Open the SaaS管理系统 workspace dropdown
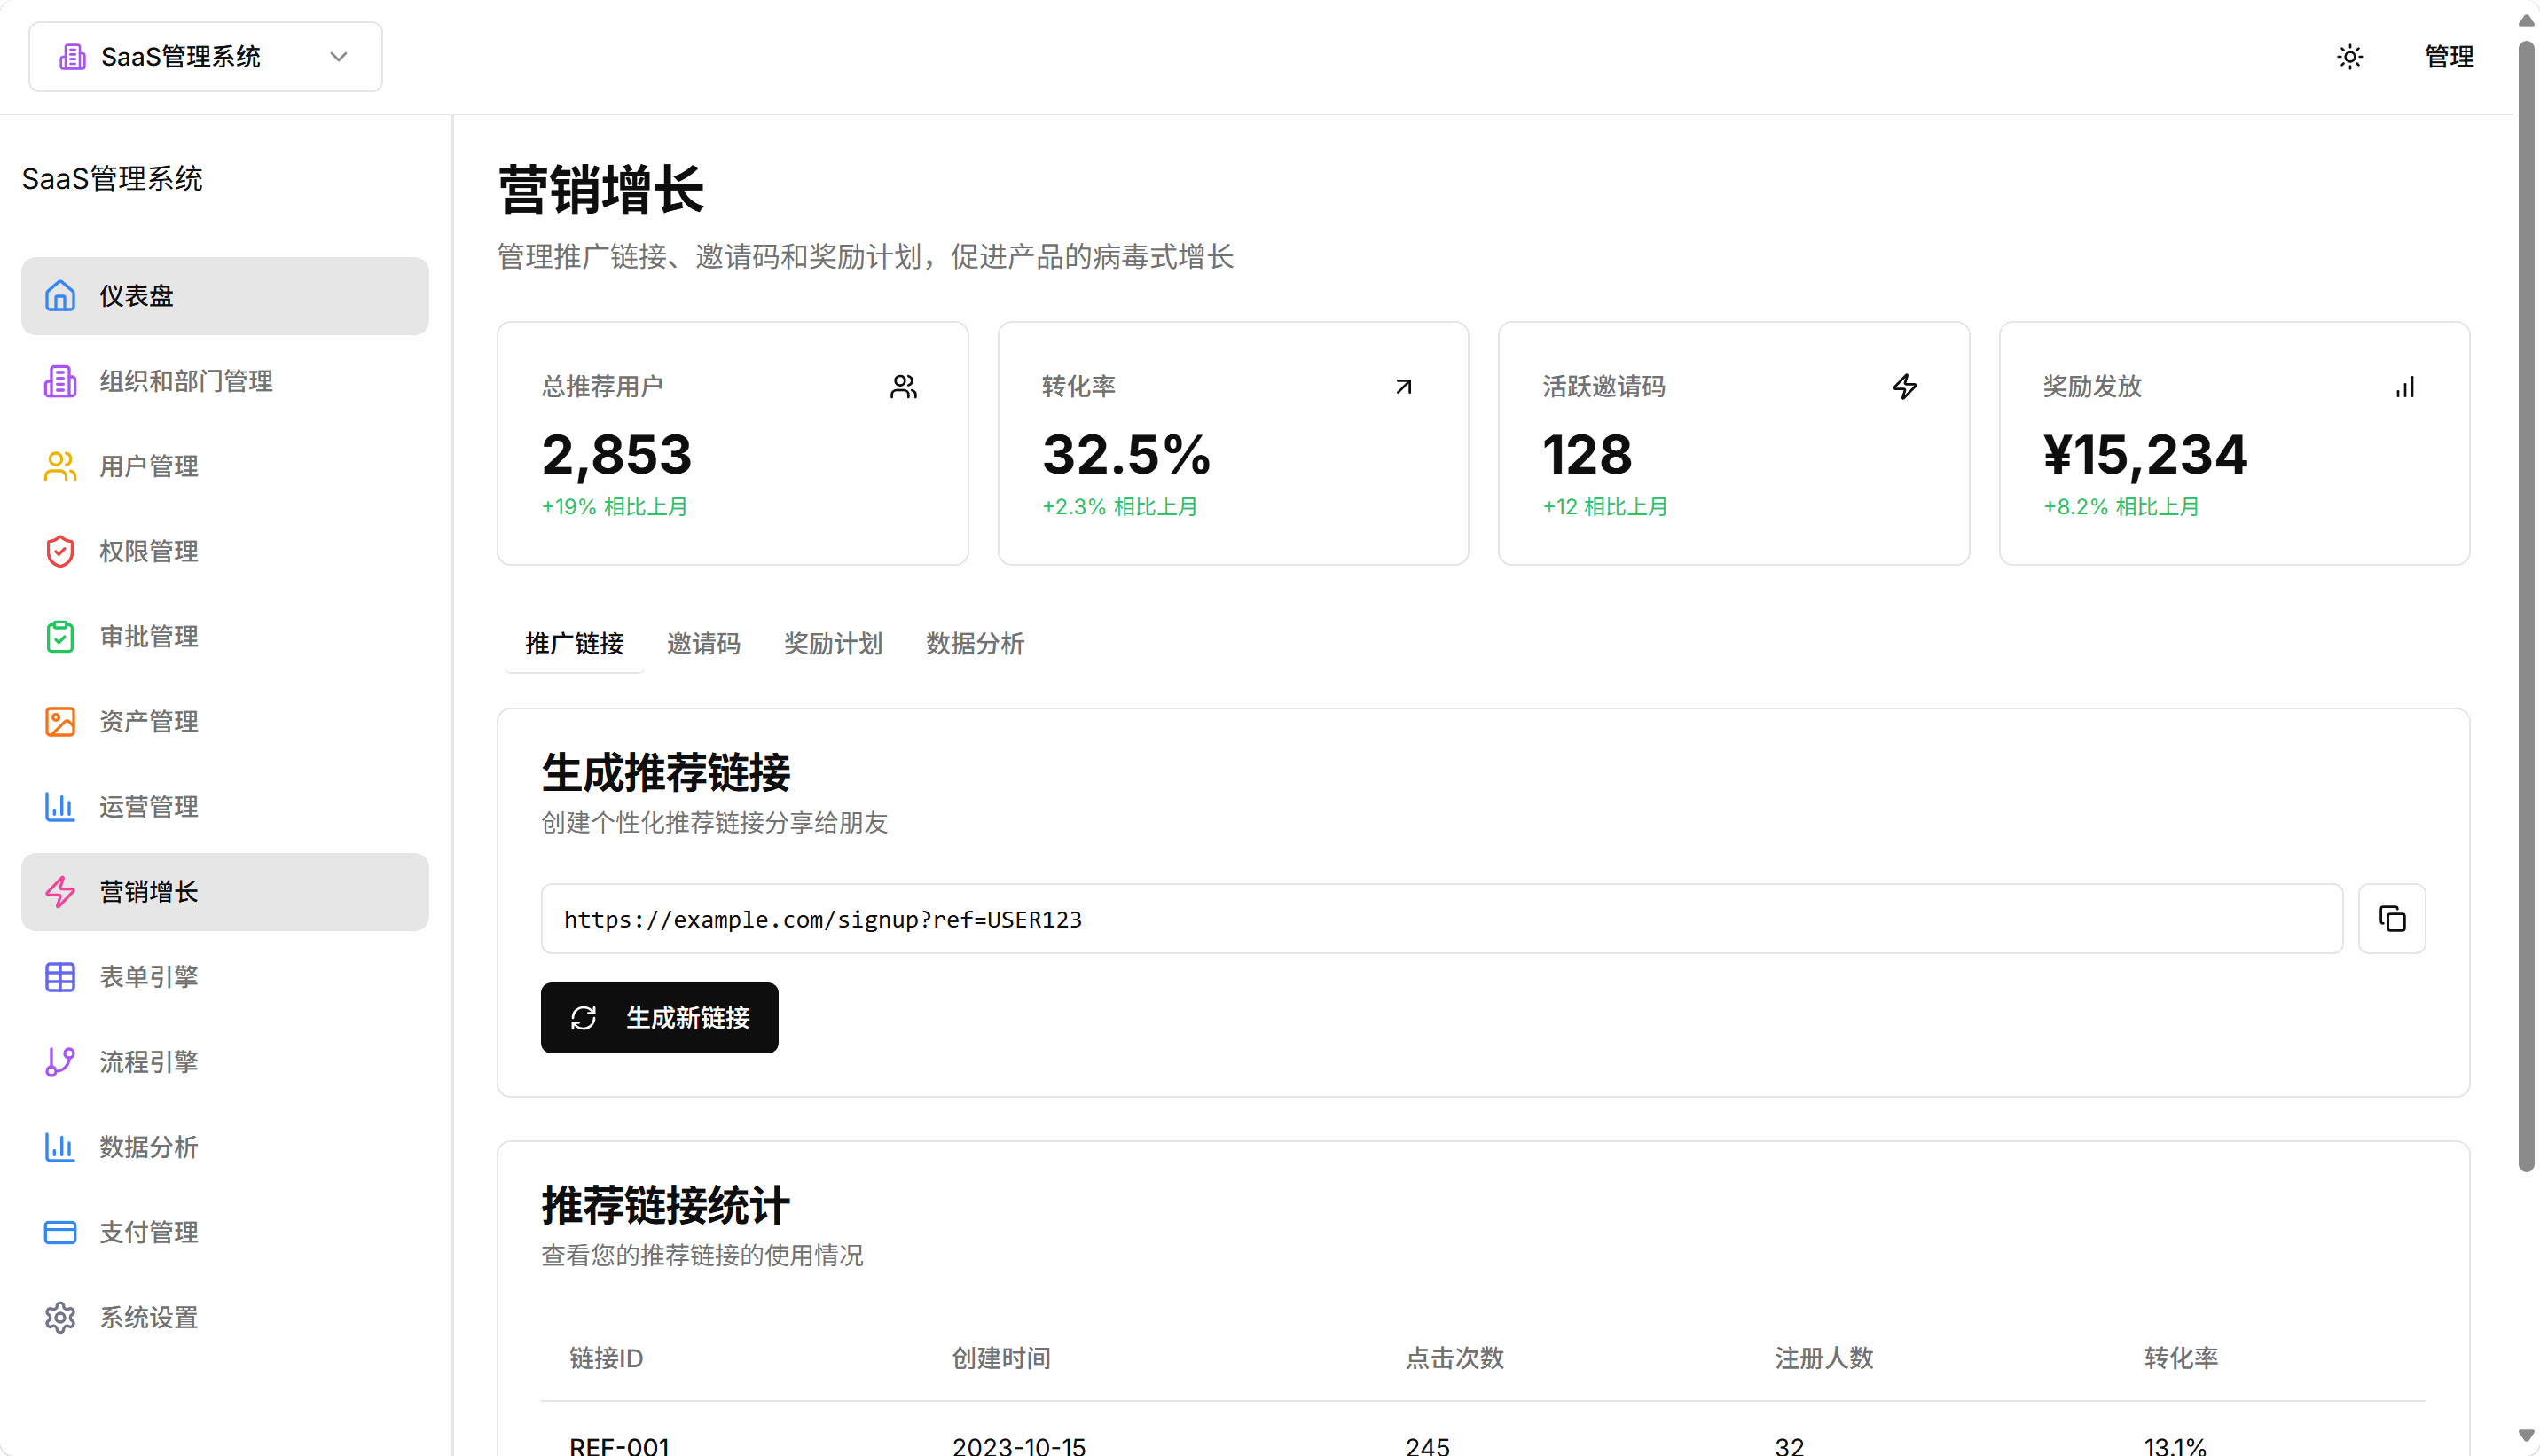2540x1456 pixels. point(205,57)
